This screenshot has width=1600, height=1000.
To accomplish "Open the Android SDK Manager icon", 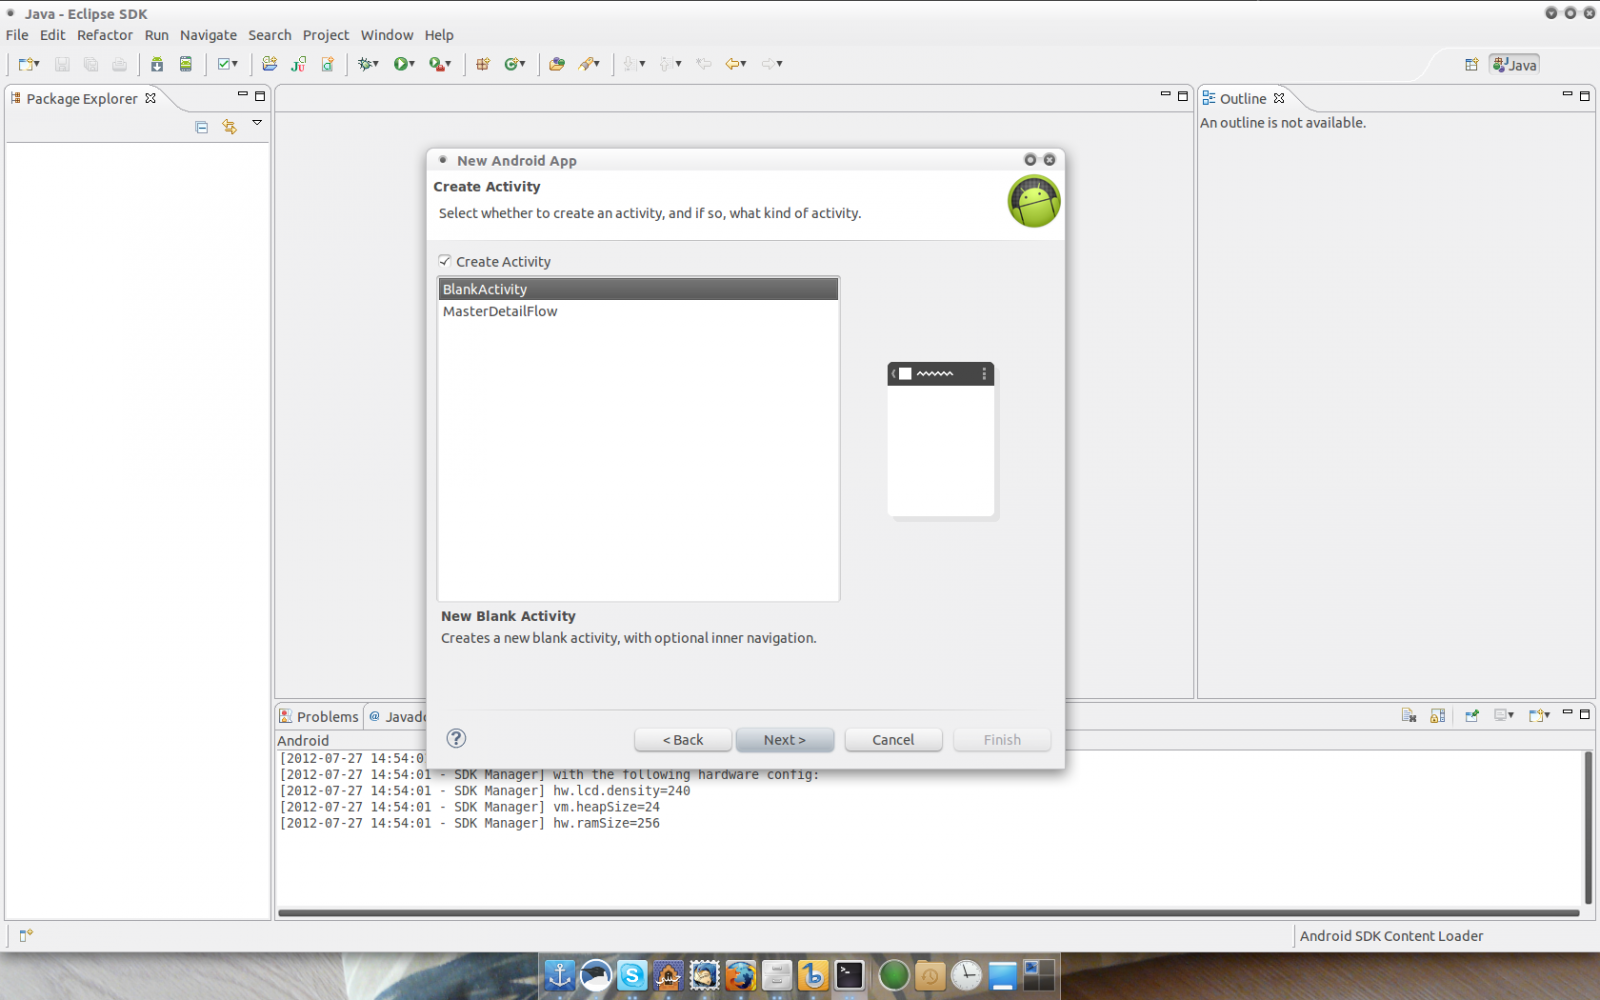I will pyautogui.click(x=157, y=64).
